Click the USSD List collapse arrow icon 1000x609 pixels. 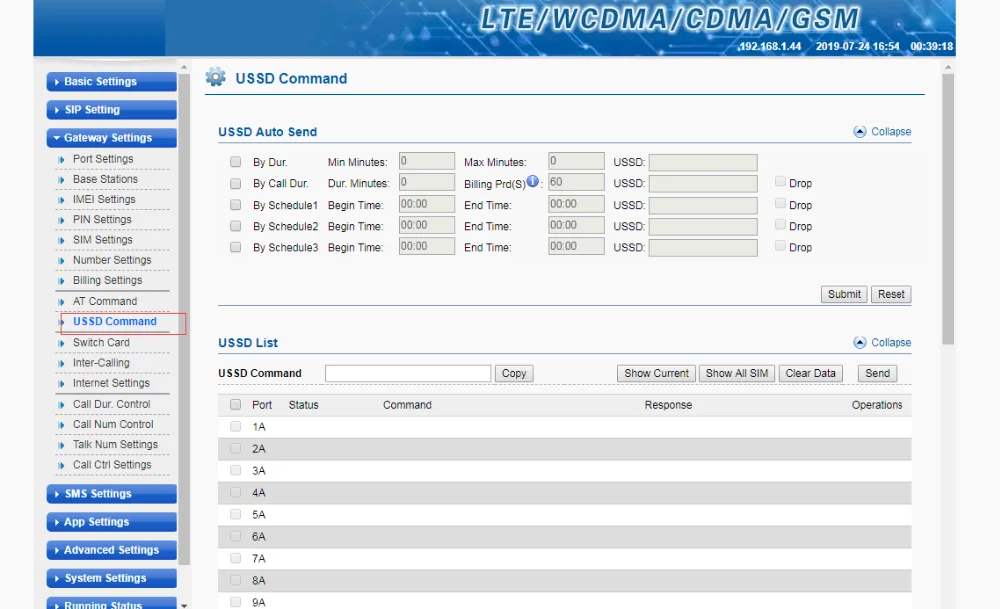coord(859,342)
